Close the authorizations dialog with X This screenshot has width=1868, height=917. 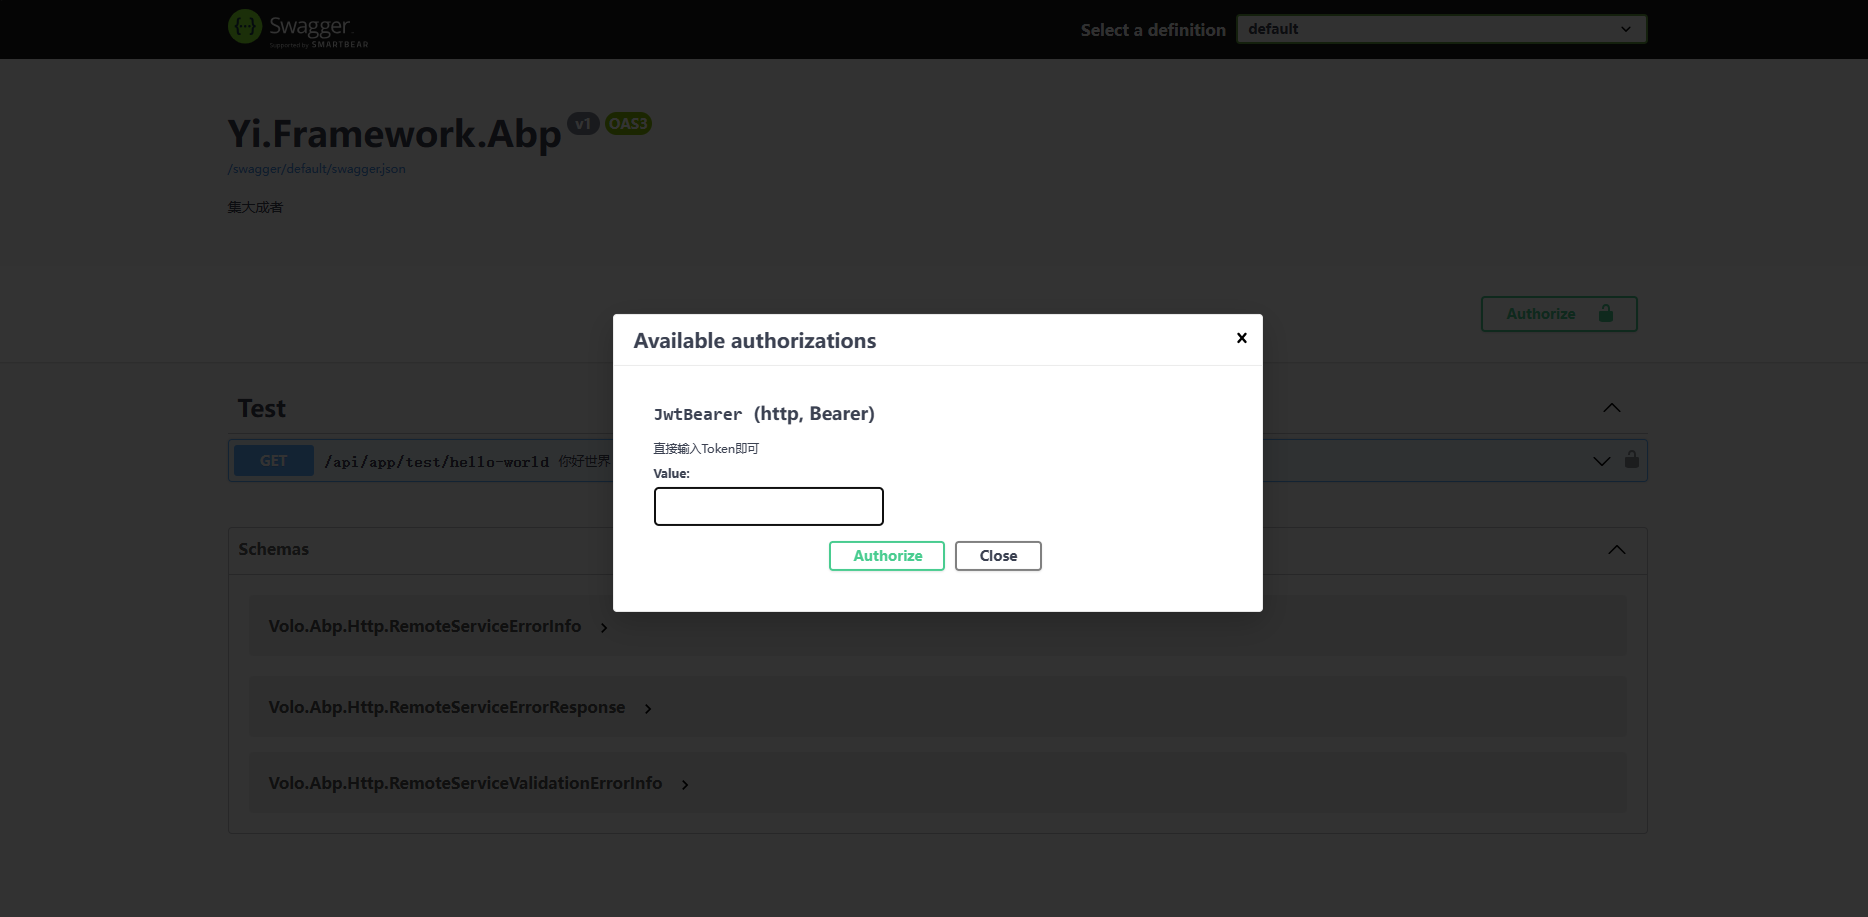pyautogui.click(x=1241, y=338)
